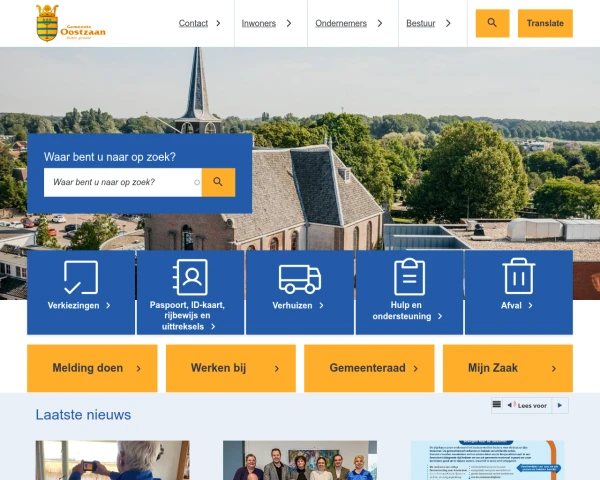The image size is (600, 480).
Task: Click the Translate button
Action: pyautogui.click(x=545, y=23)
